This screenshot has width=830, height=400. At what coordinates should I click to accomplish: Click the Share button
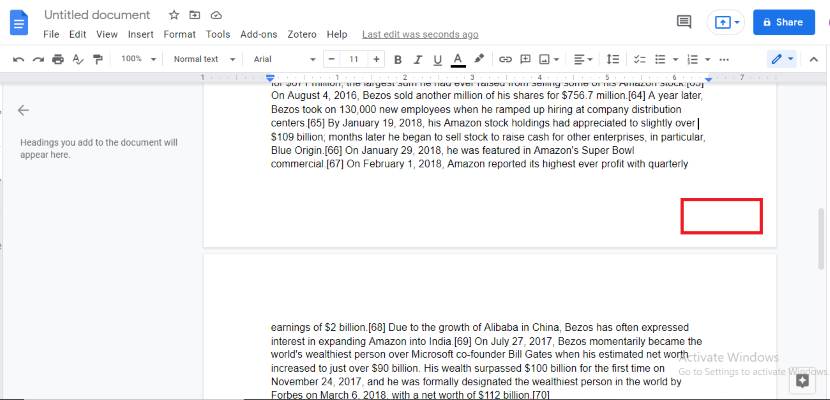(784, 22)
